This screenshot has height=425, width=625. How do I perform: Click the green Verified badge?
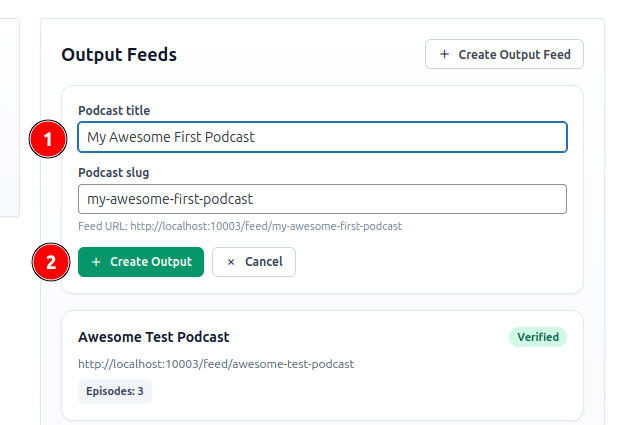click(x=537, y=337)
